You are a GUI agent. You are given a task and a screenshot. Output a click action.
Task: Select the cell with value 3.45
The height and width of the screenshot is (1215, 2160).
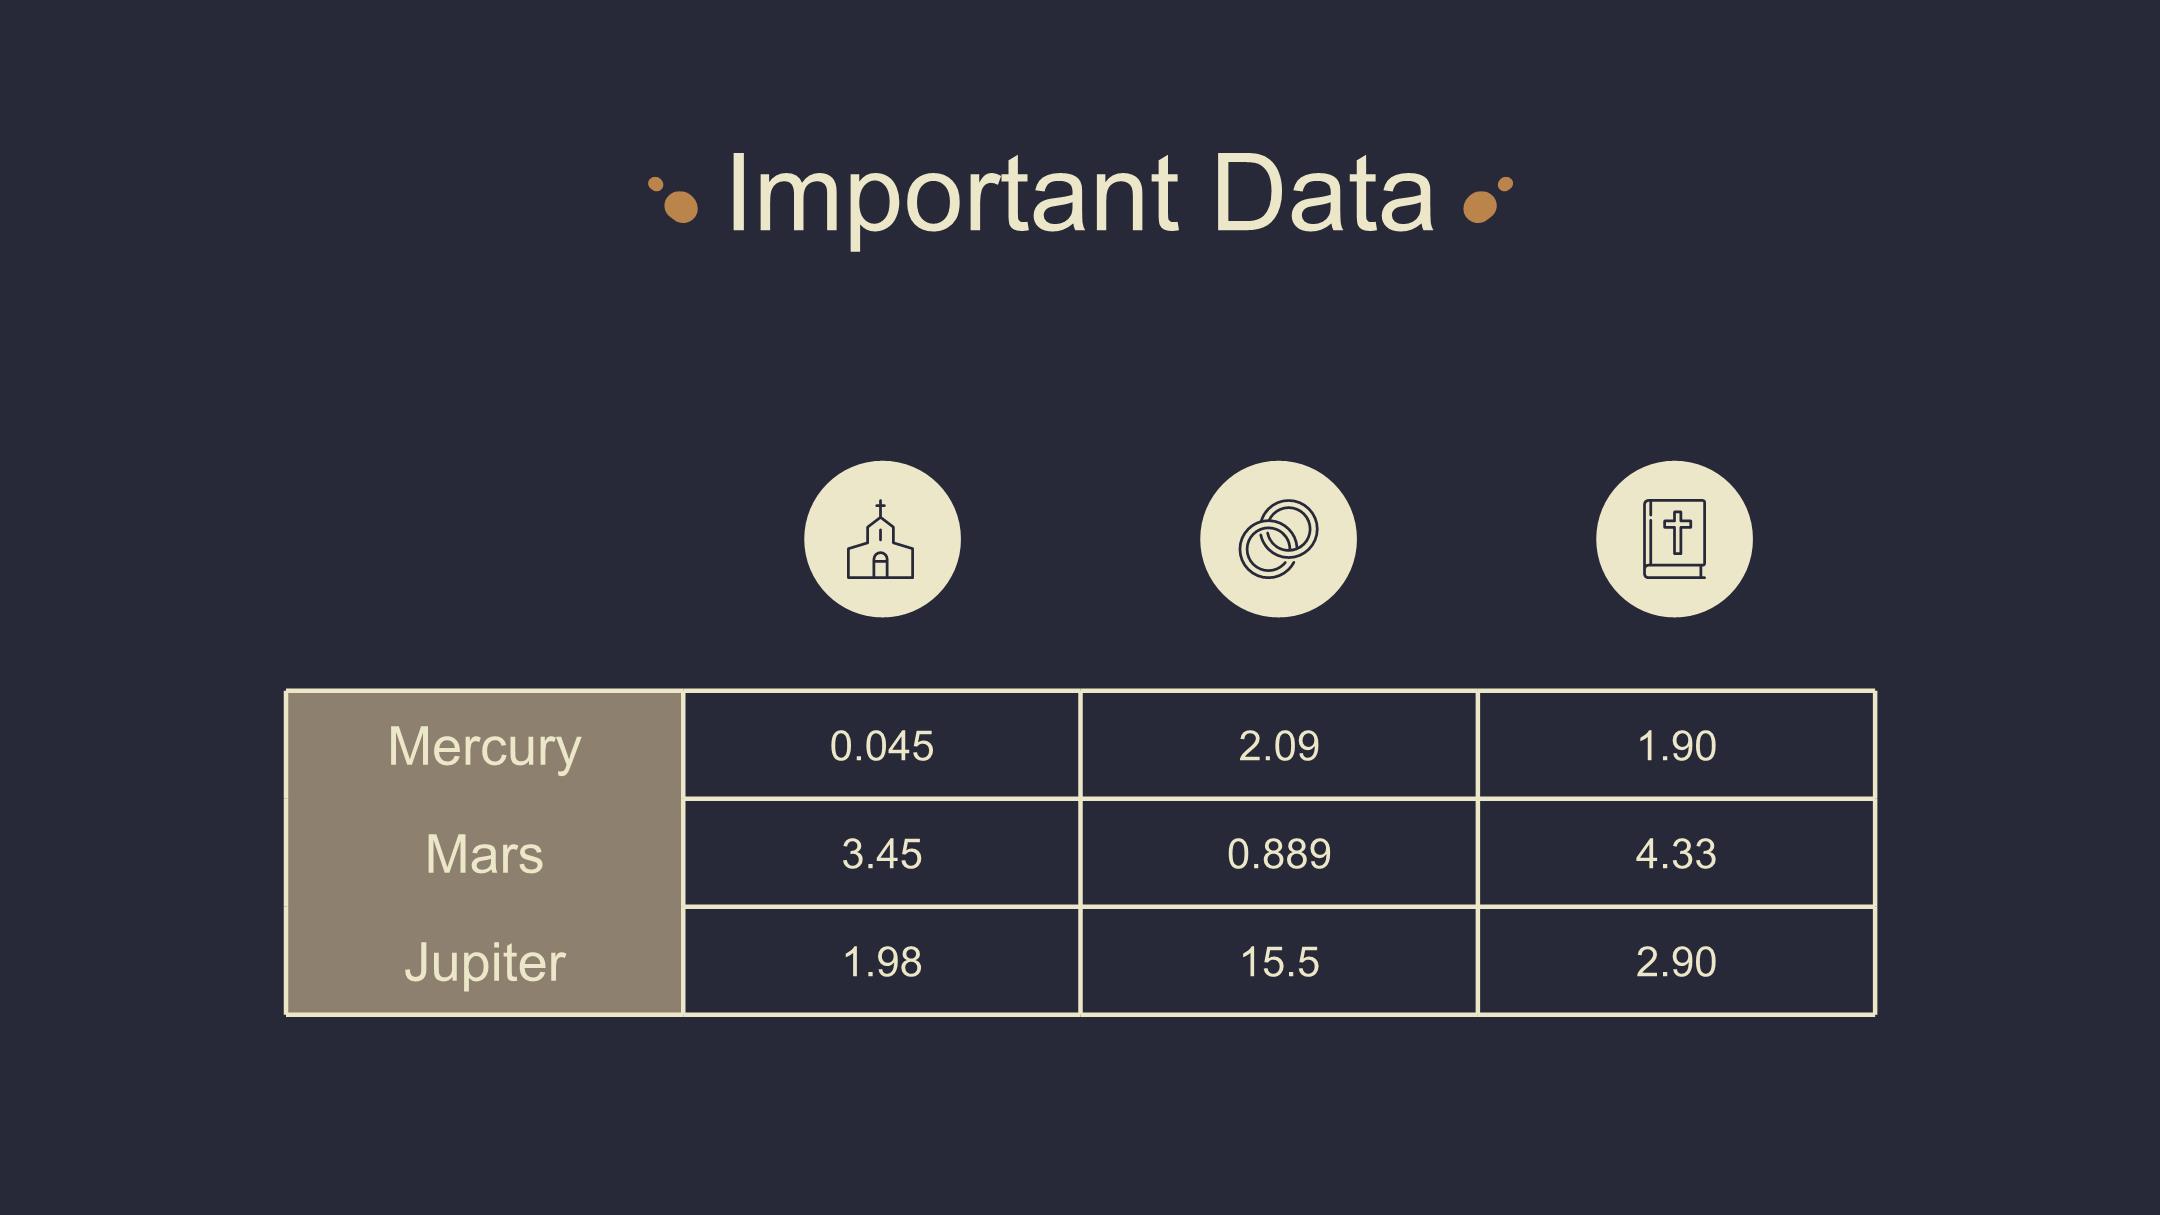(881, 853)
